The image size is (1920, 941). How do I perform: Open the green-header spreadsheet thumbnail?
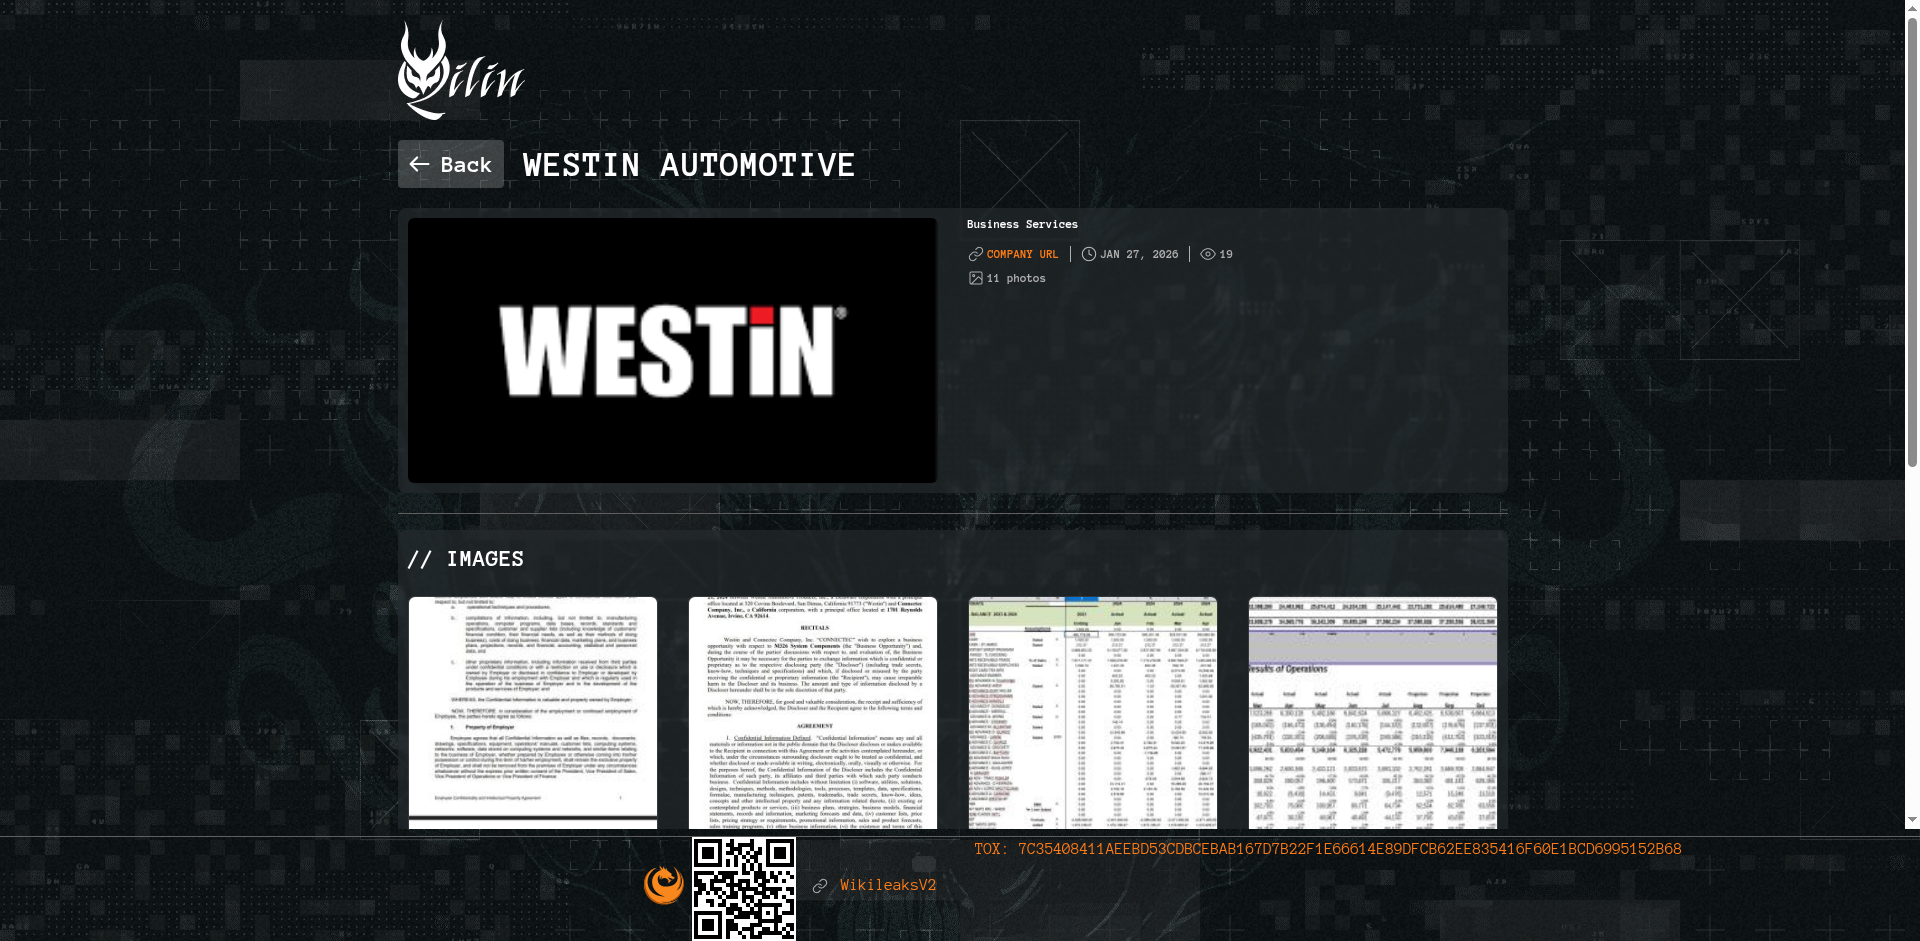(x=1093, y=713)
